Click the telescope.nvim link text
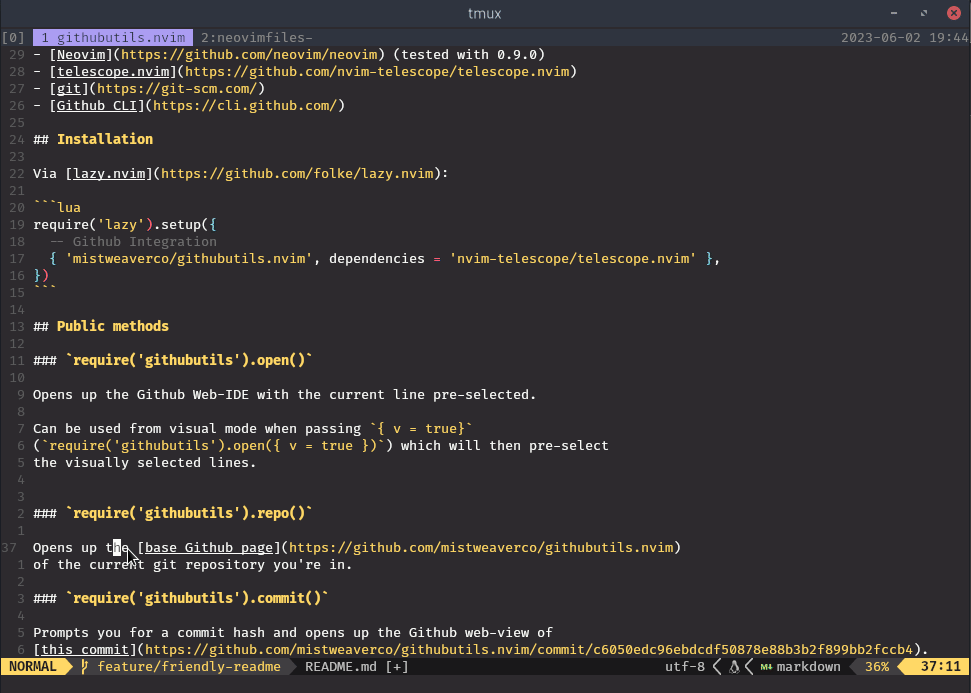 pos(113,71)
